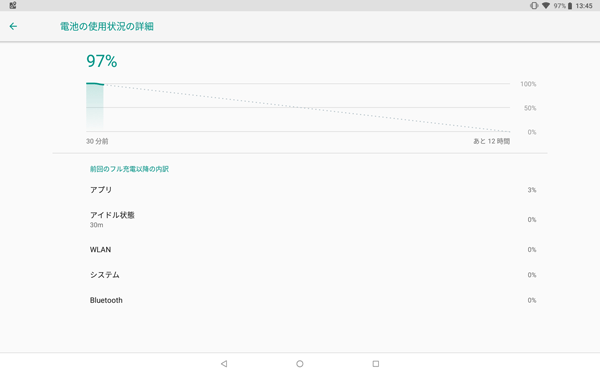This screenshot has width=600, height=375.
Task: Tap the 電池の使用状況の詳細 title
Action: 107,26
